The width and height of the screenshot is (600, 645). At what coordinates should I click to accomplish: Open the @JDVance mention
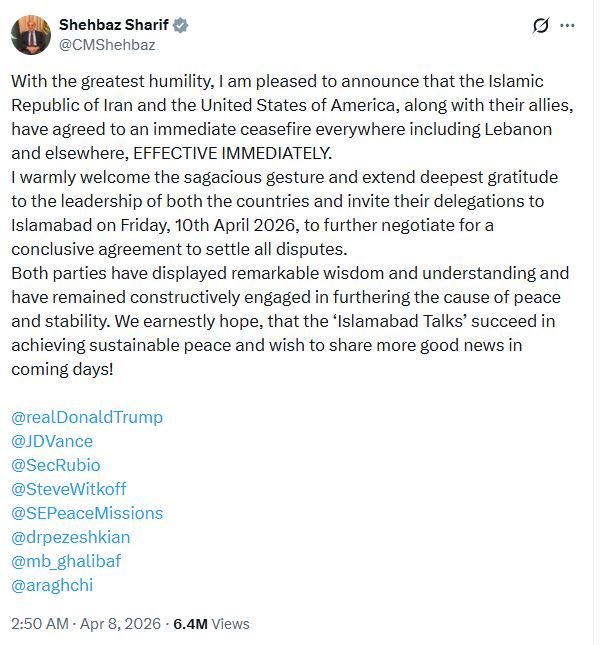[x=52, y=441]
